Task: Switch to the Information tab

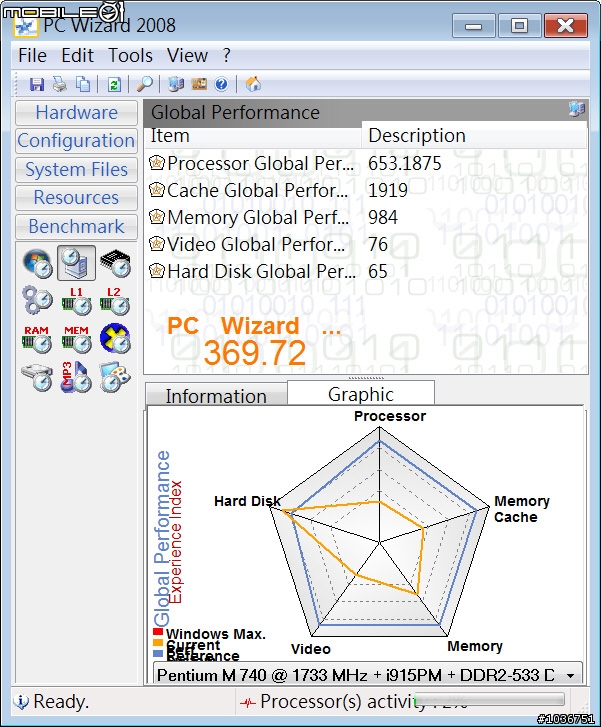Action: click(216, 395)
